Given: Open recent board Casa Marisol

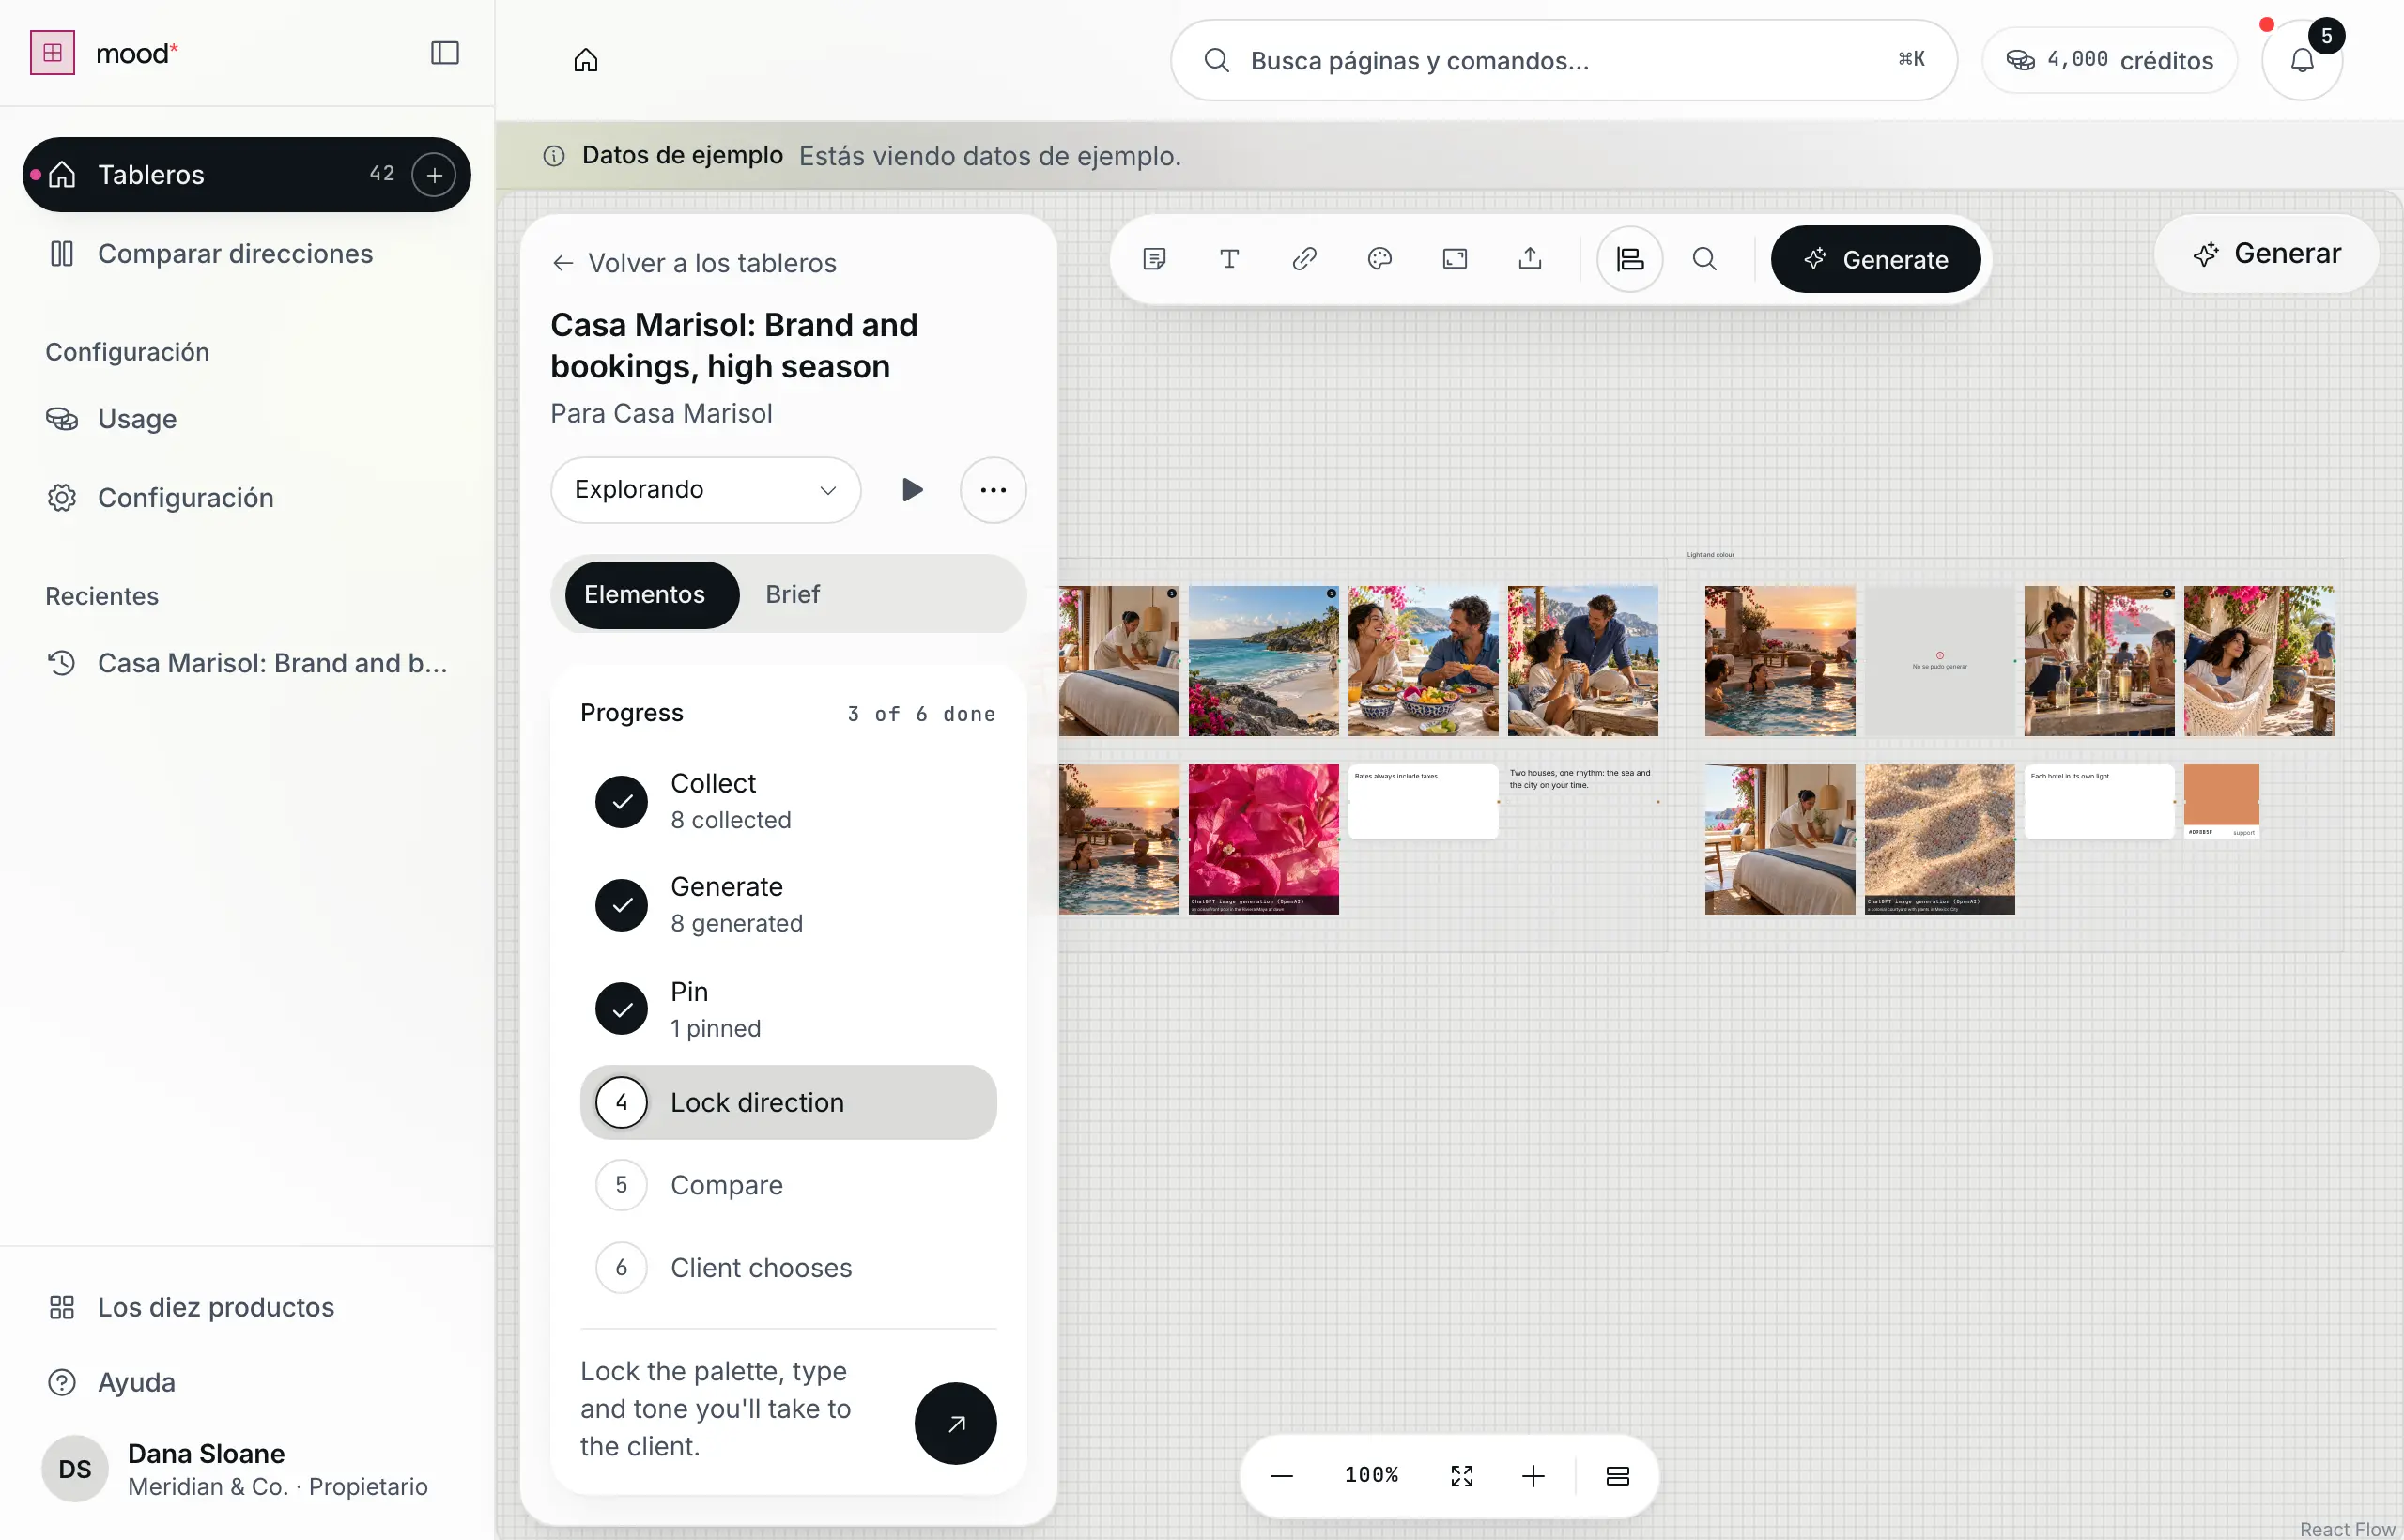Looking at the screenshot, I should (x=246, y=663).
